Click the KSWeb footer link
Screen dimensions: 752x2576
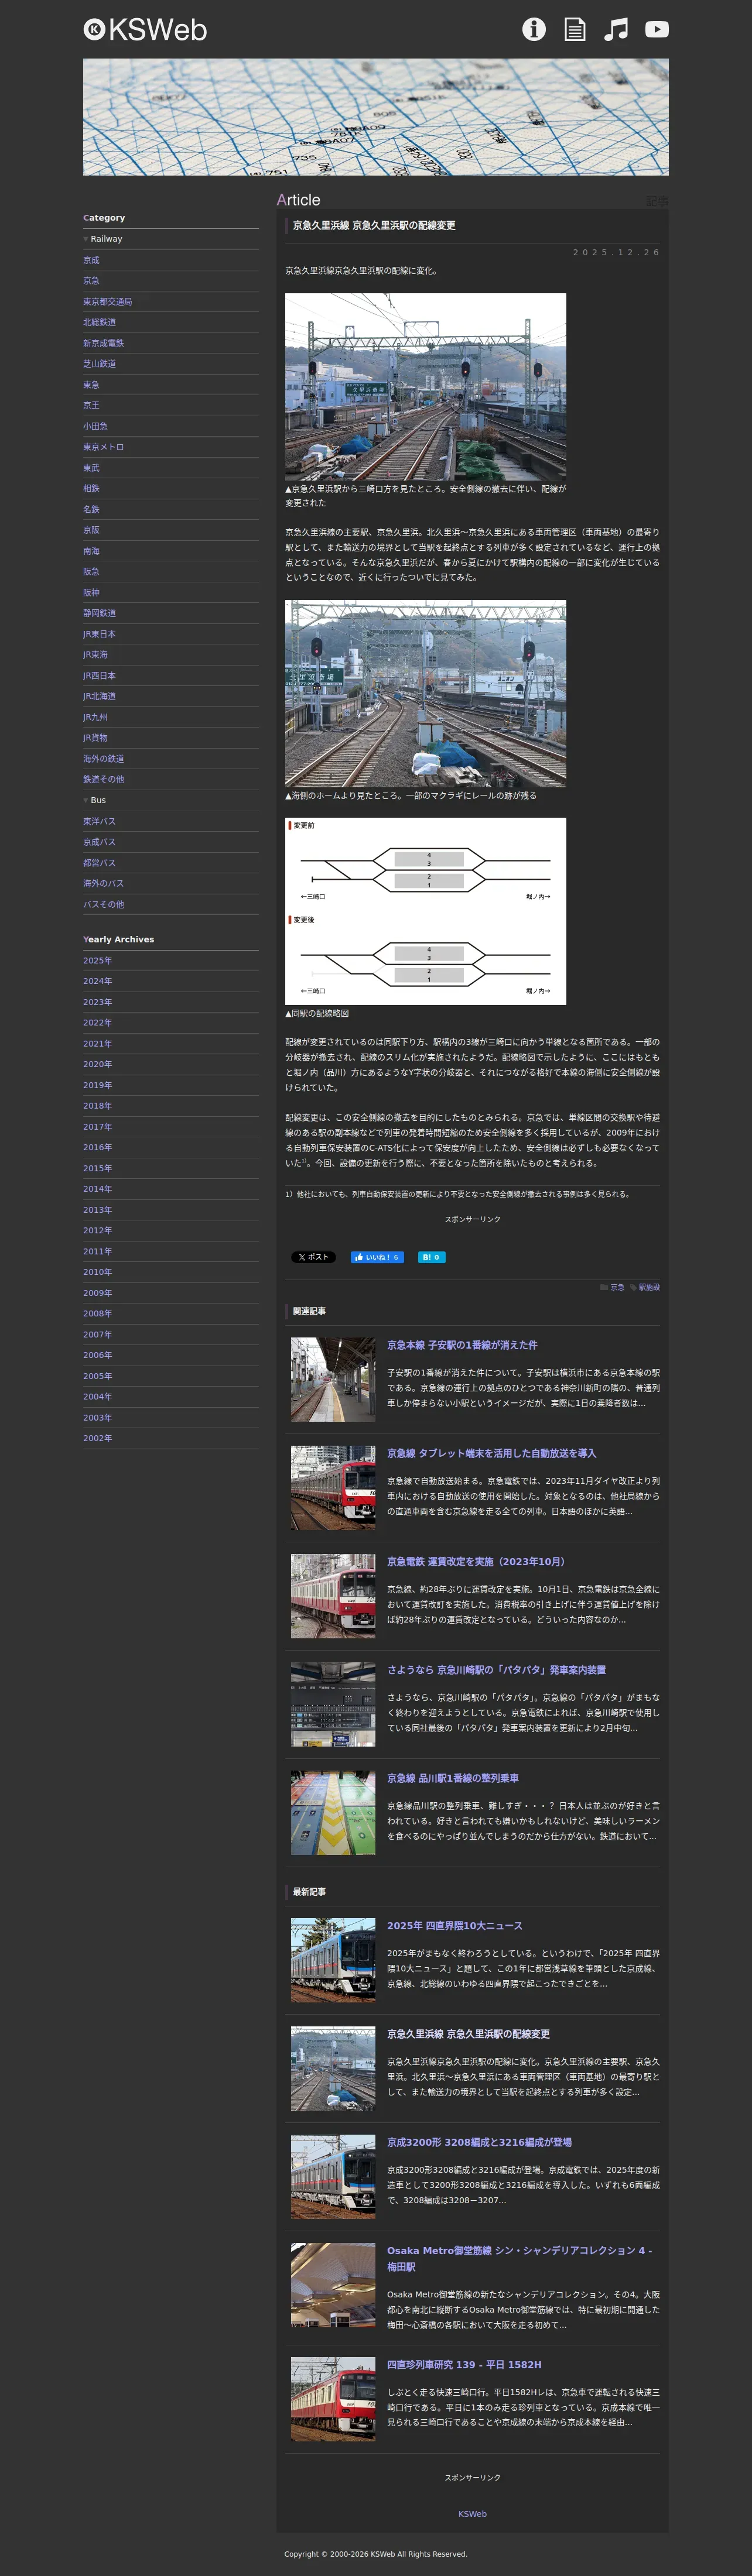[x=472, y=2514]
